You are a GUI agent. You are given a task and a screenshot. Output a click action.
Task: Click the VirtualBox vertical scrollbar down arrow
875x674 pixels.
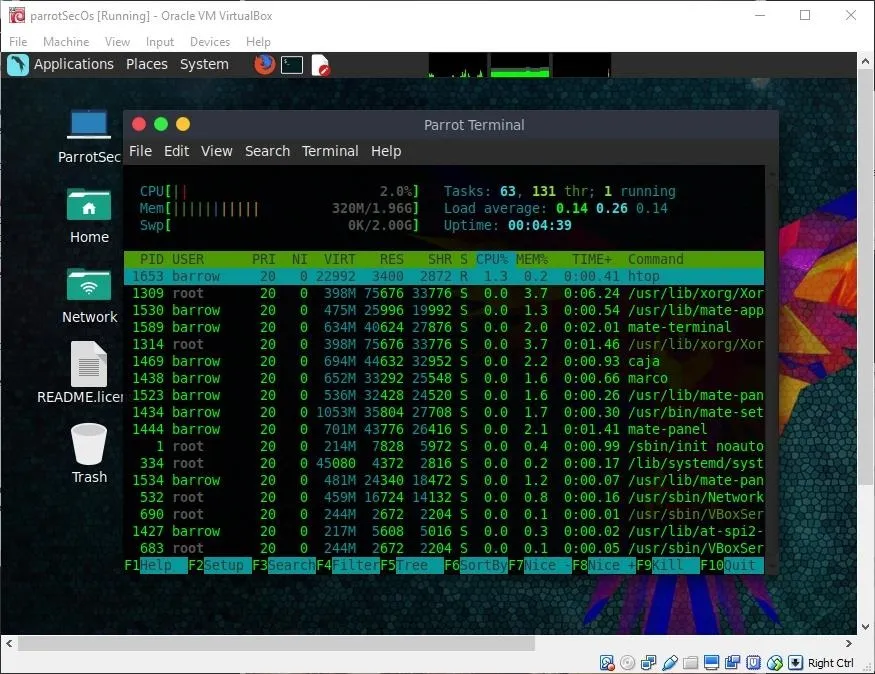coord(866,627)
